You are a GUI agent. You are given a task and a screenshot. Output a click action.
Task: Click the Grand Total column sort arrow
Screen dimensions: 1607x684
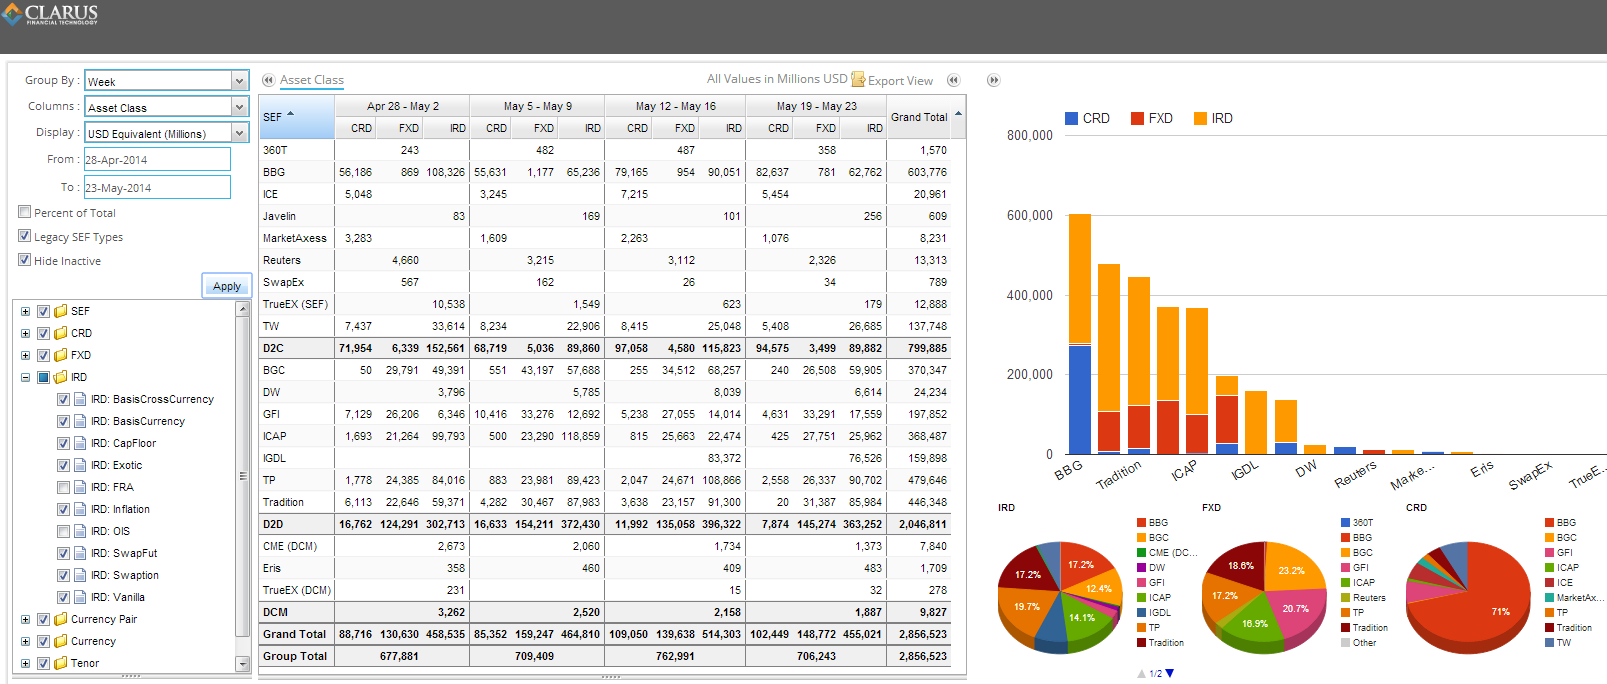958,113
